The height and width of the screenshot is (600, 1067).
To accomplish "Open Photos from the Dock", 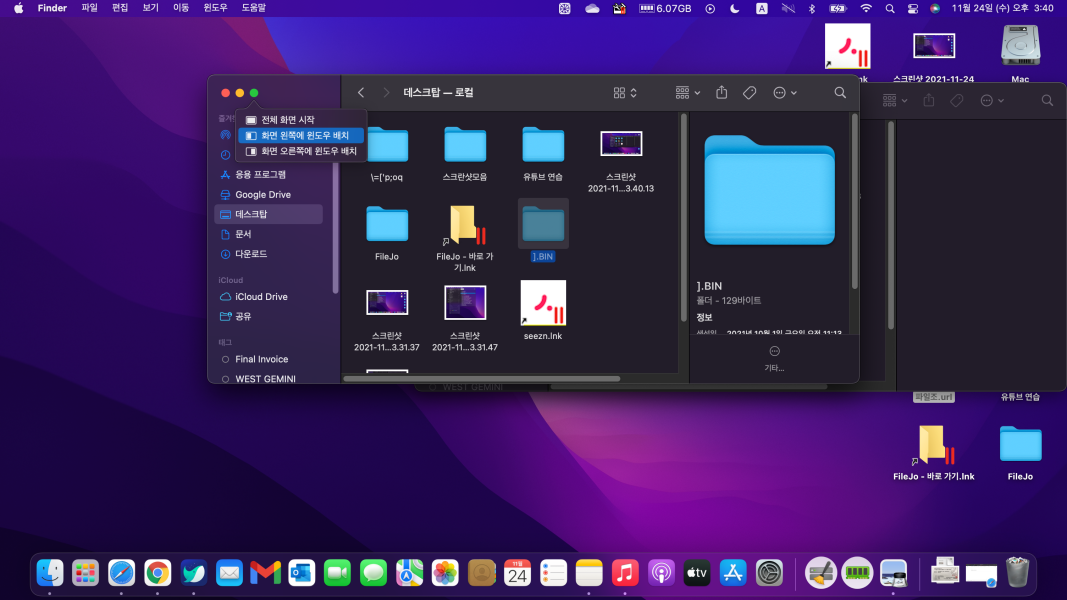I will [445, 573].
